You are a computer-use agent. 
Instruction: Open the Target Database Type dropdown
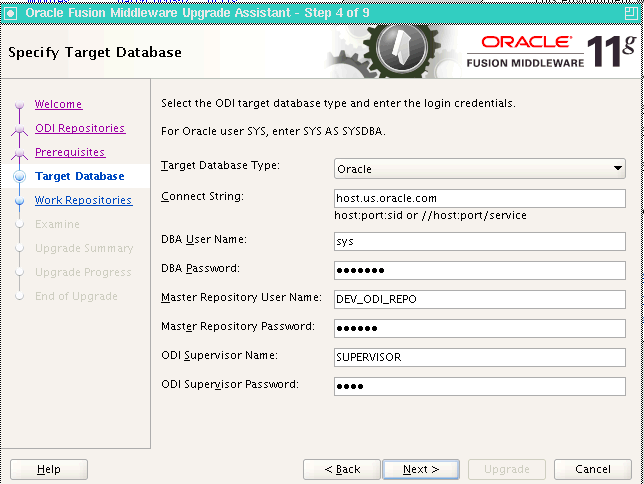(x=480, y=169)
